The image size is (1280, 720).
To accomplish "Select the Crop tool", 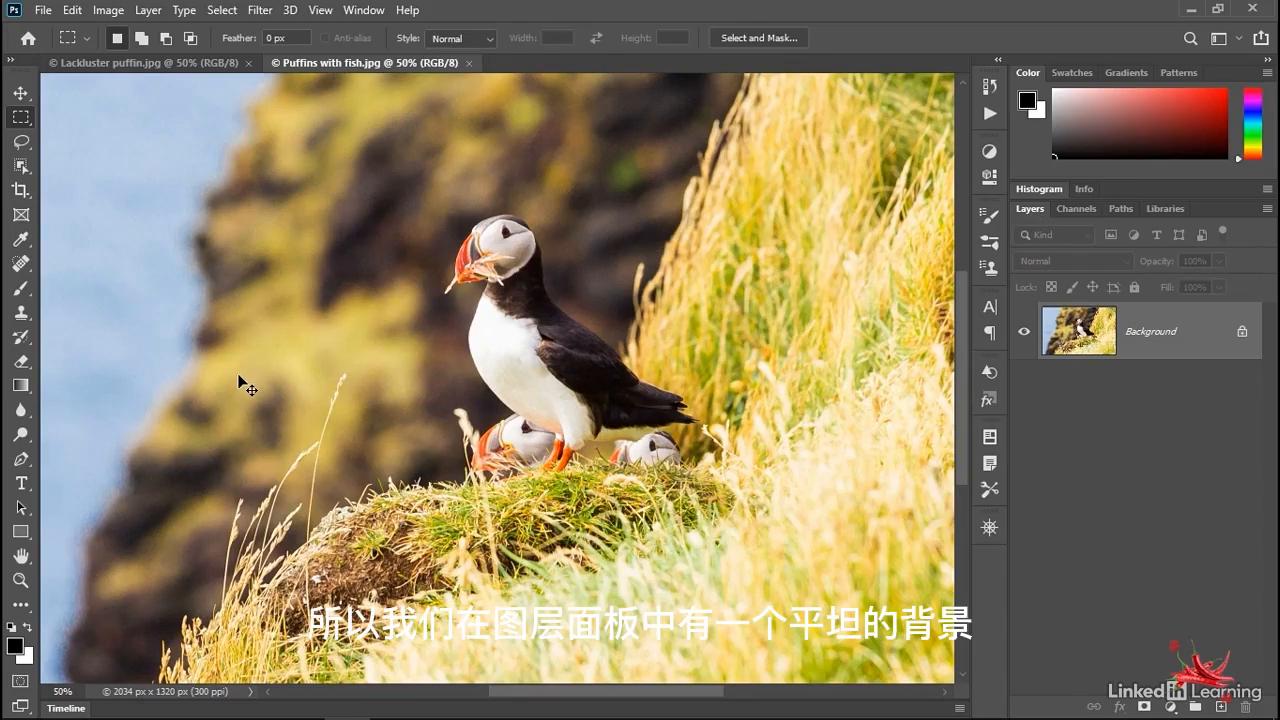I will point(21,190).
